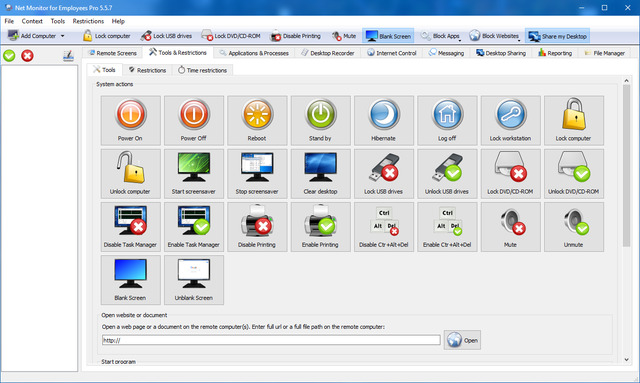The width and height of the screenshot is (640, 383).
Task: Click Disable Printing in top toolbar
Action: coord(296,36)
